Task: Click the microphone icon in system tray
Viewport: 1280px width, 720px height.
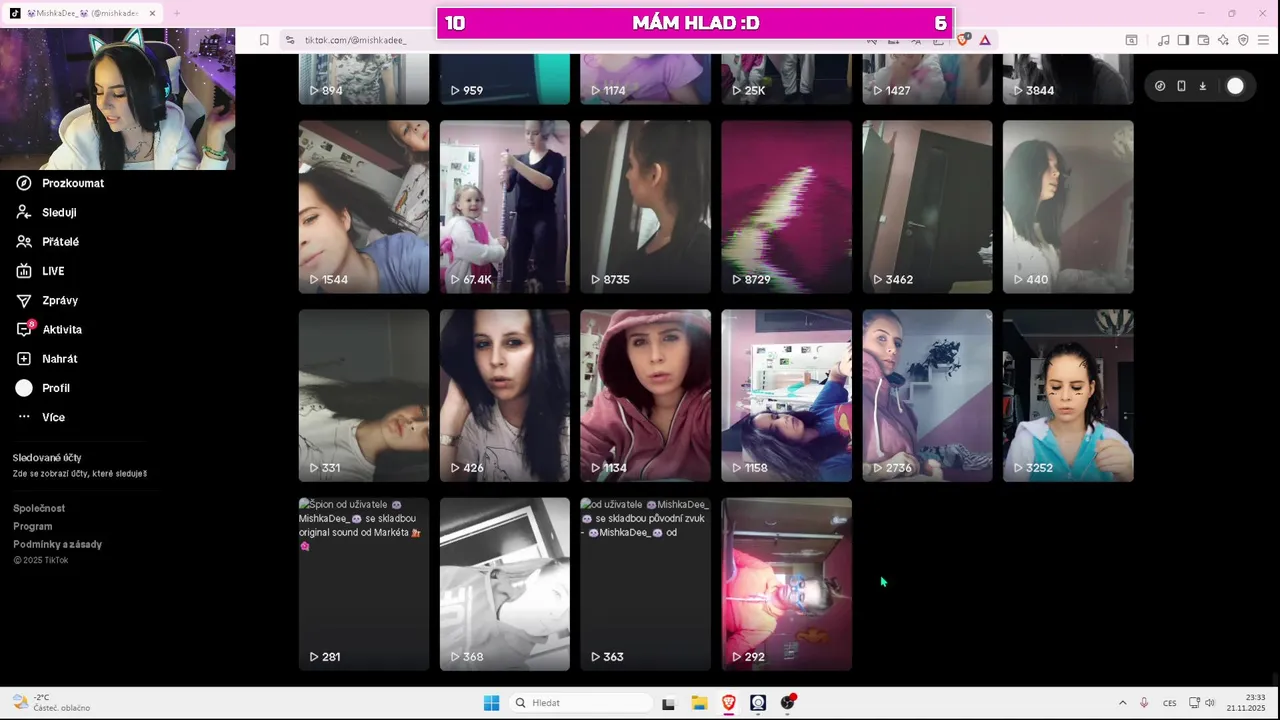Action: coord(1144,703)
